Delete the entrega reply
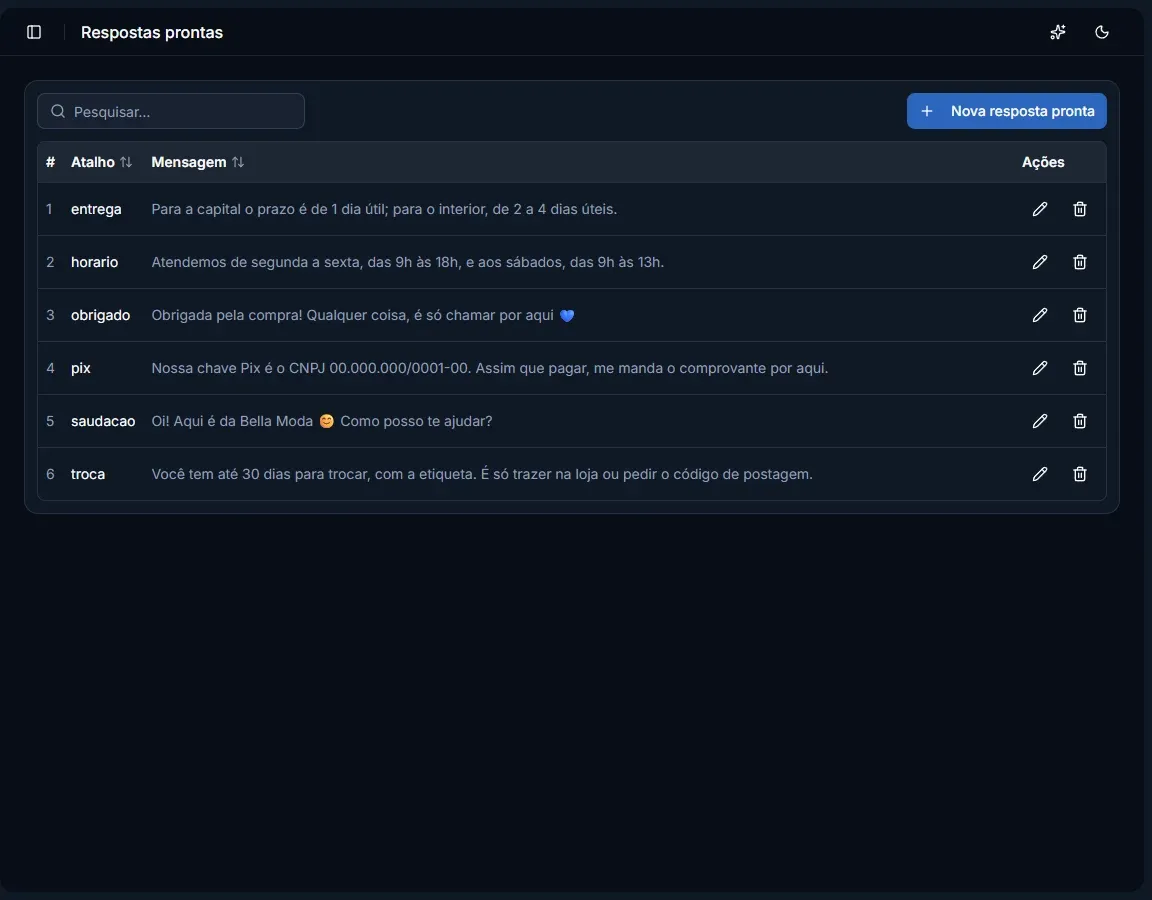The image size is (1152, 900). (x=1079, y=209)
